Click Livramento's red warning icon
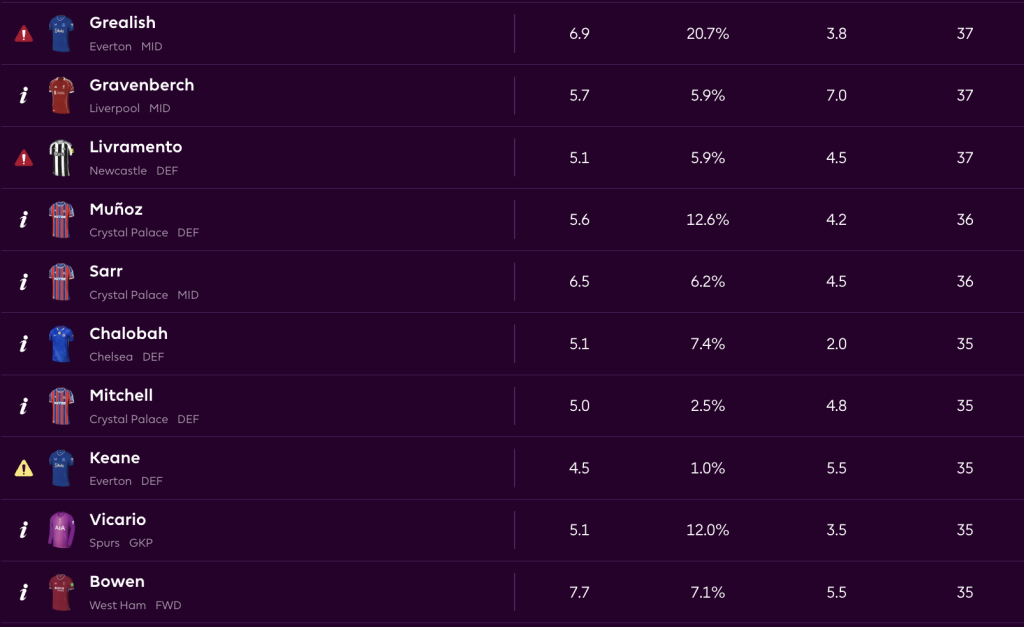 [23, 158]
